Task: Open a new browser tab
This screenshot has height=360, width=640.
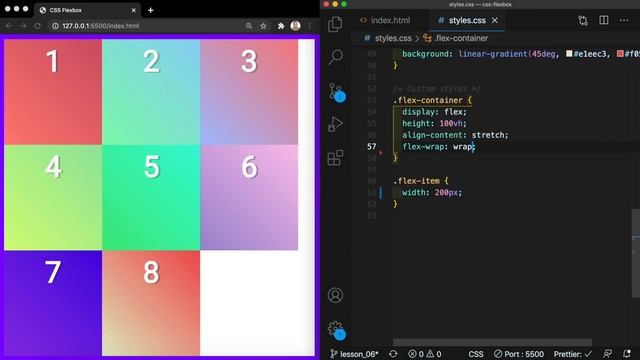Action: [x=151, y=10]
